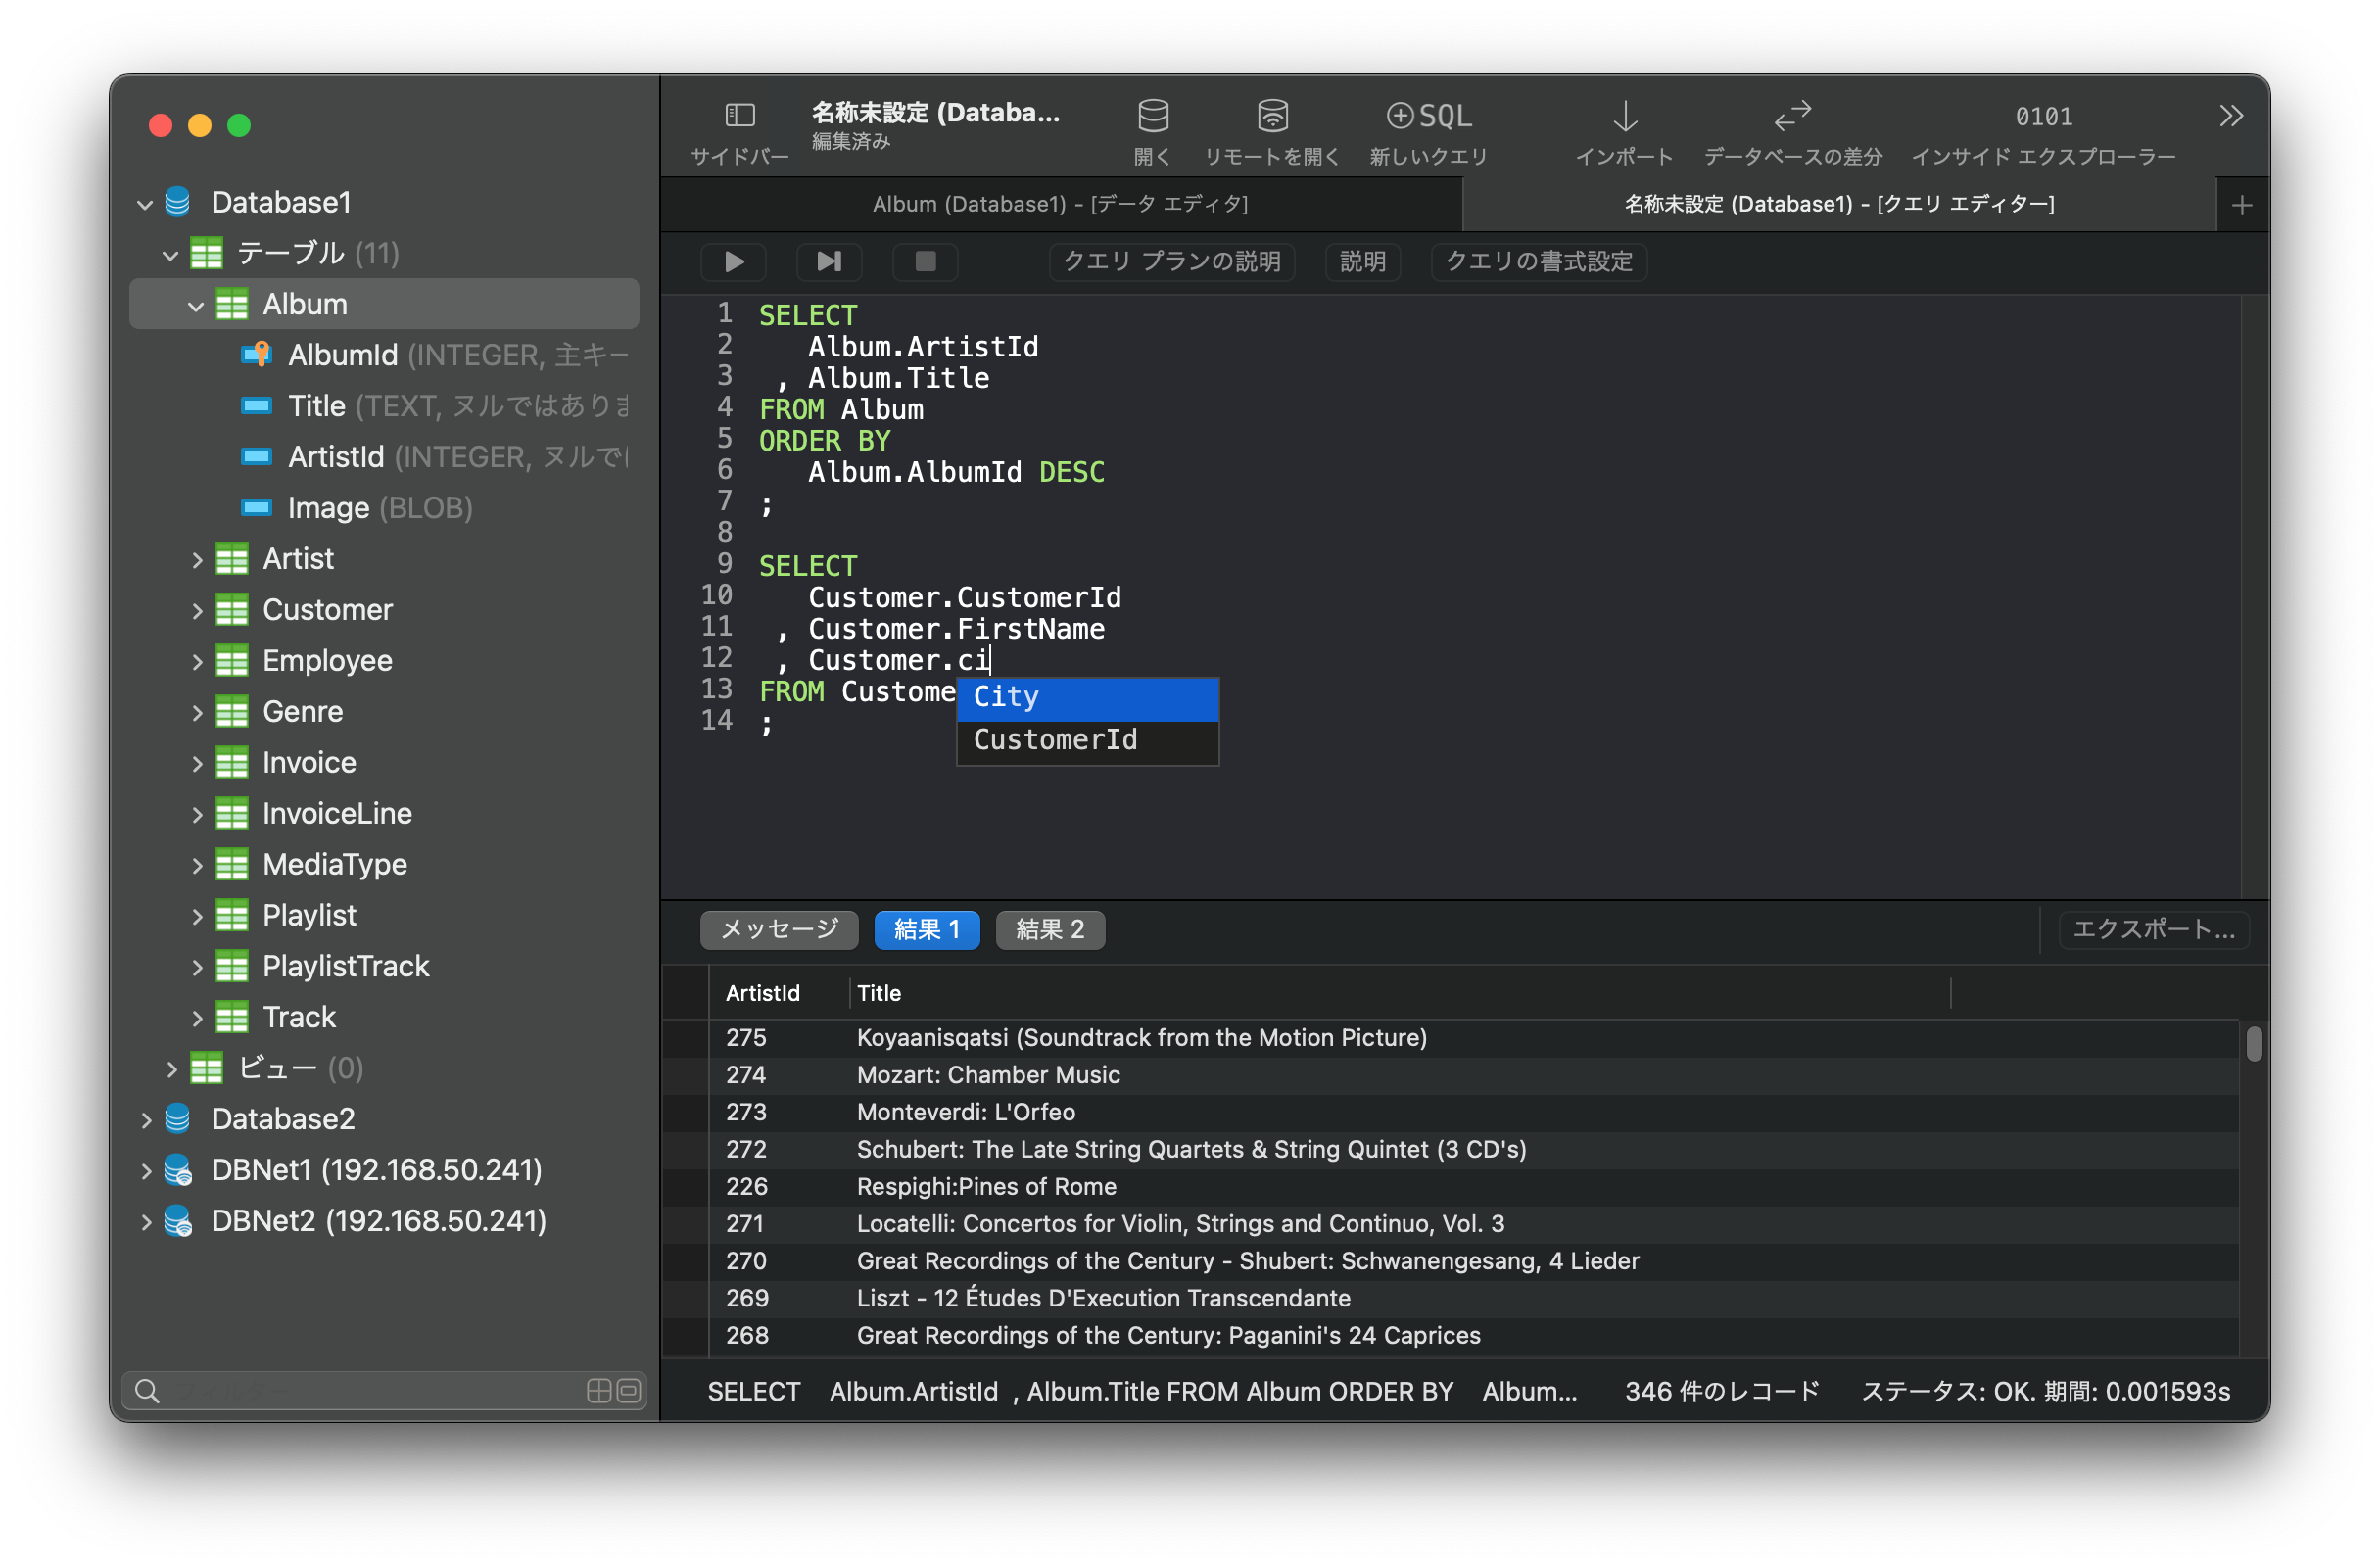This screenshot has height=1567, width=2380.
Task: Click the 346 件のレコード status text
Action: [1721, 1391]
